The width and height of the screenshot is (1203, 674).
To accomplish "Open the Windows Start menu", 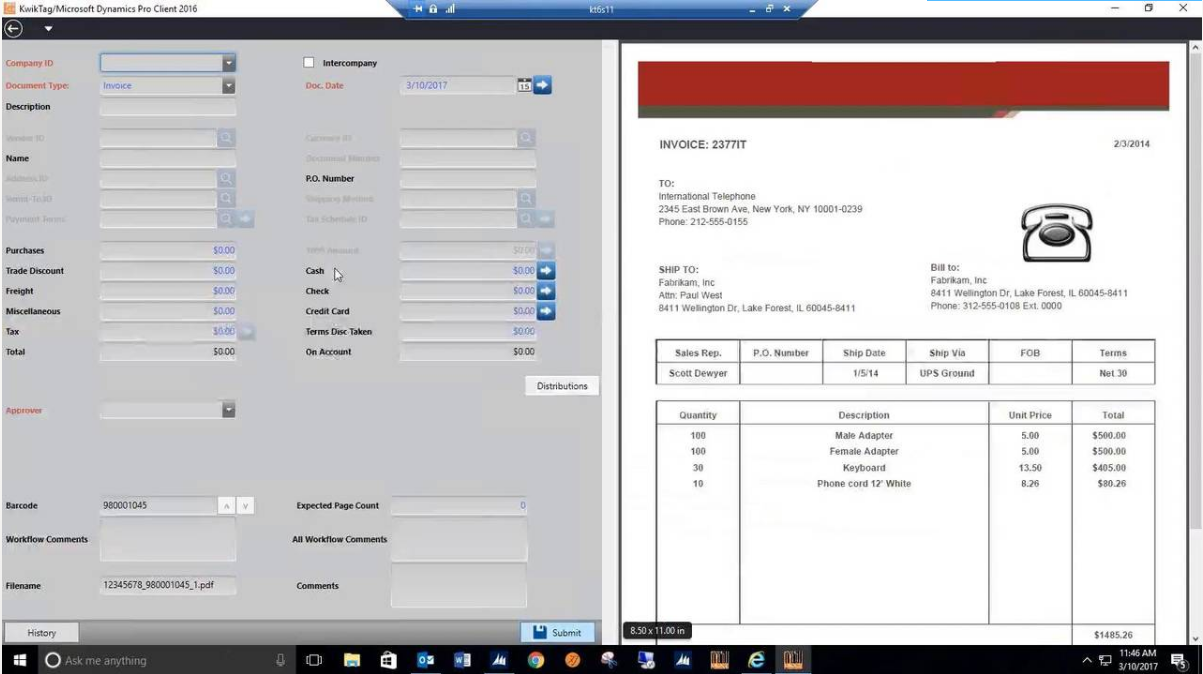I will 19,660.
